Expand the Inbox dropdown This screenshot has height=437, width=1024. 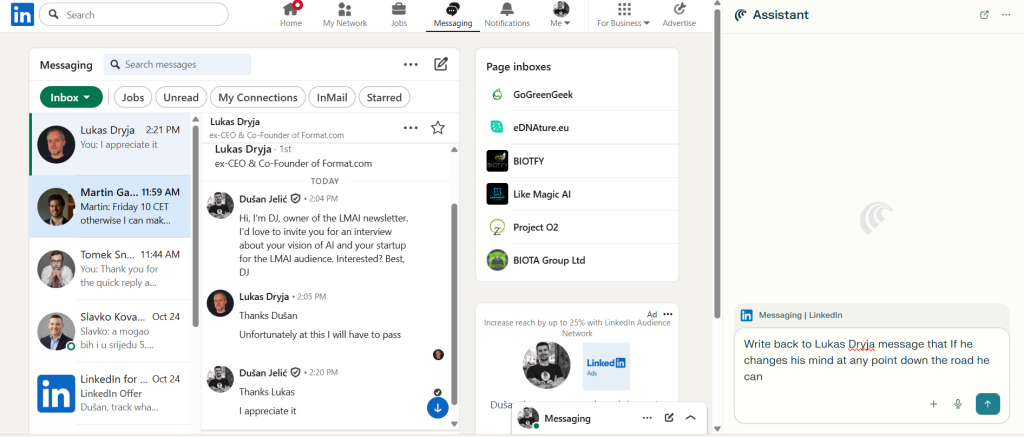[71, 97]
